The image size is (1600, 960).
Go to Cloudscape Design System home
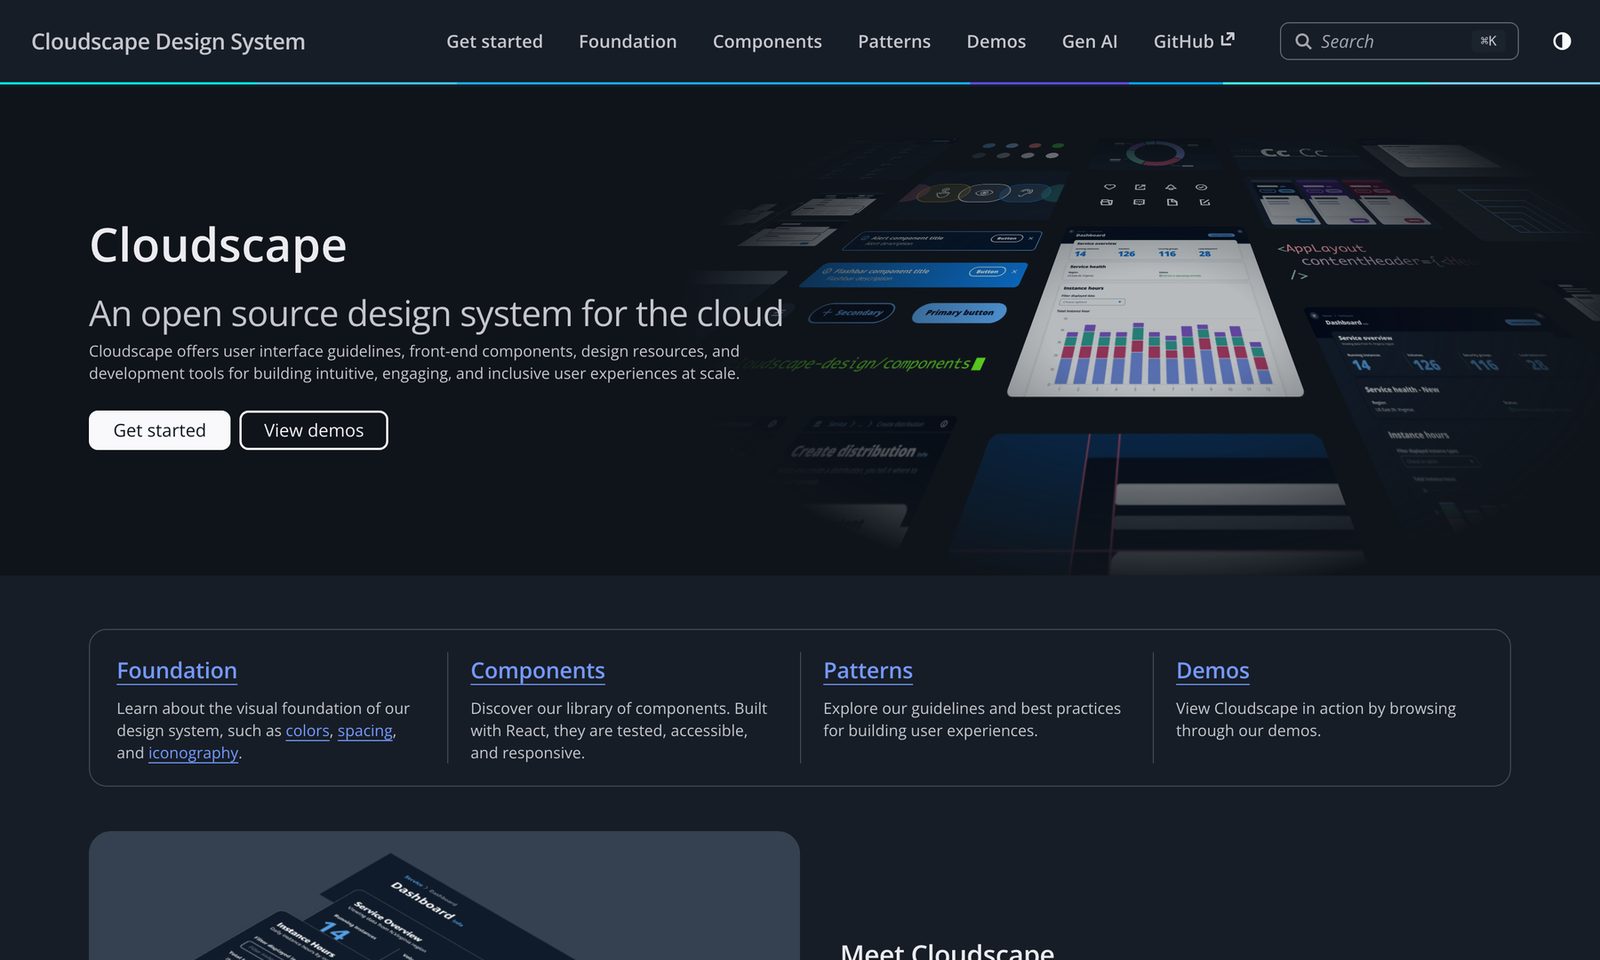(168, 41)
